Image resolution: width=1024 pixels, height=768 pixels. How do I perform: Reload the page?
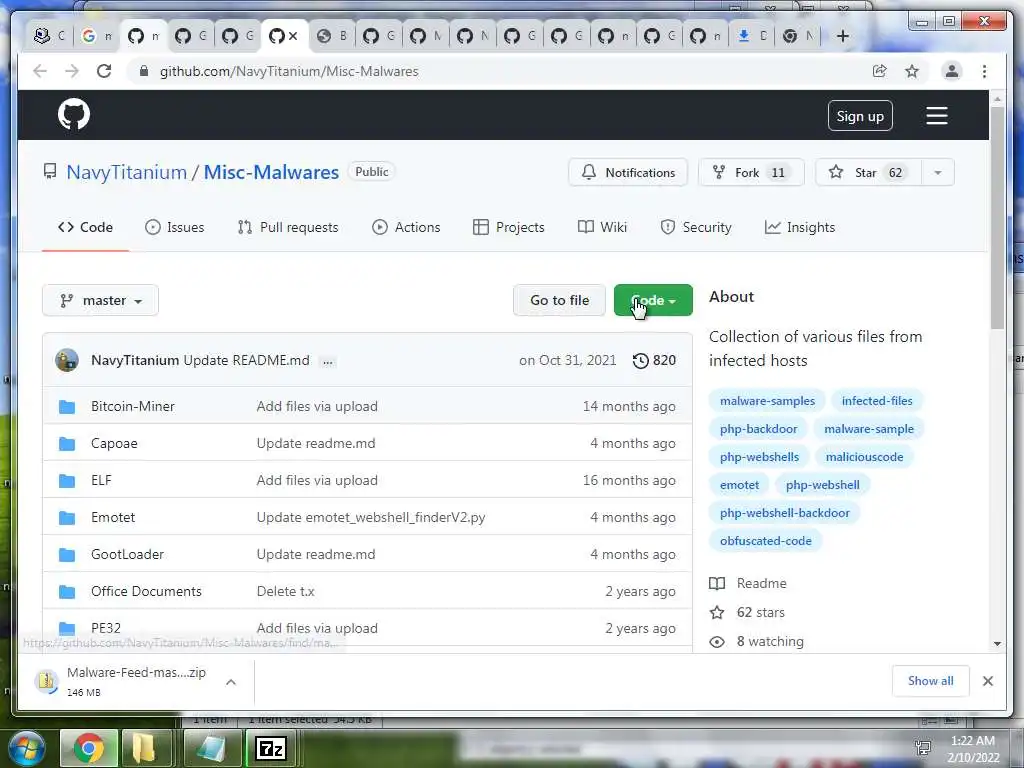click(x=104, y=71)
